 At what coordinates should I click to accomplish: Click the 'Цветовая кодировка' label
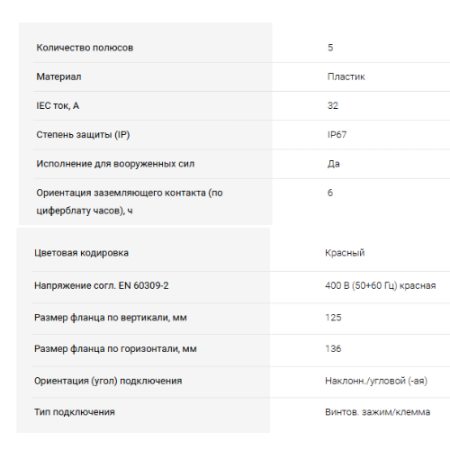(81, 253)
